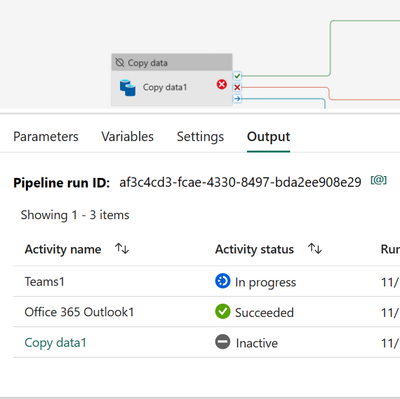Select the Office 365 Outlook1 row

207,312
